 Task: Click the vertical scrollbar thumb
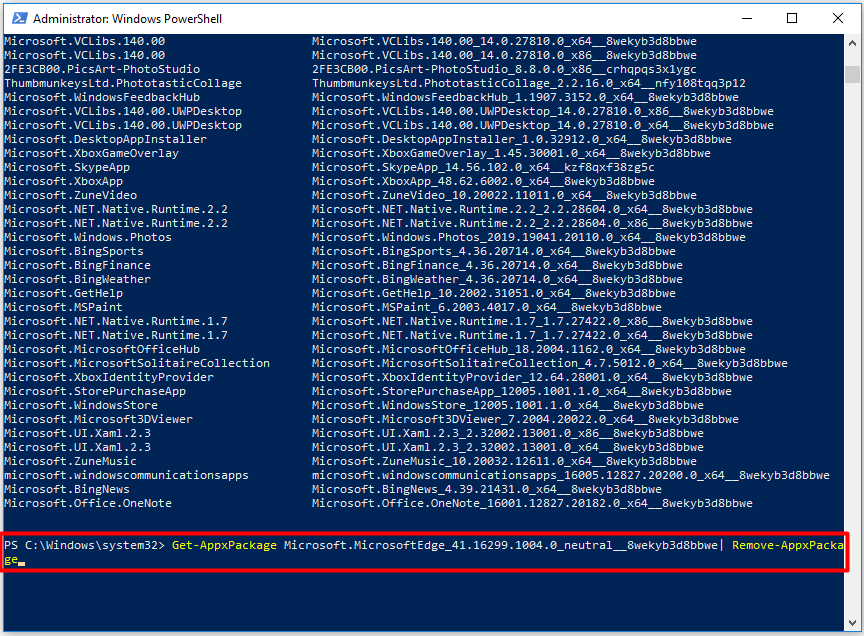click(x=852, y=74)
